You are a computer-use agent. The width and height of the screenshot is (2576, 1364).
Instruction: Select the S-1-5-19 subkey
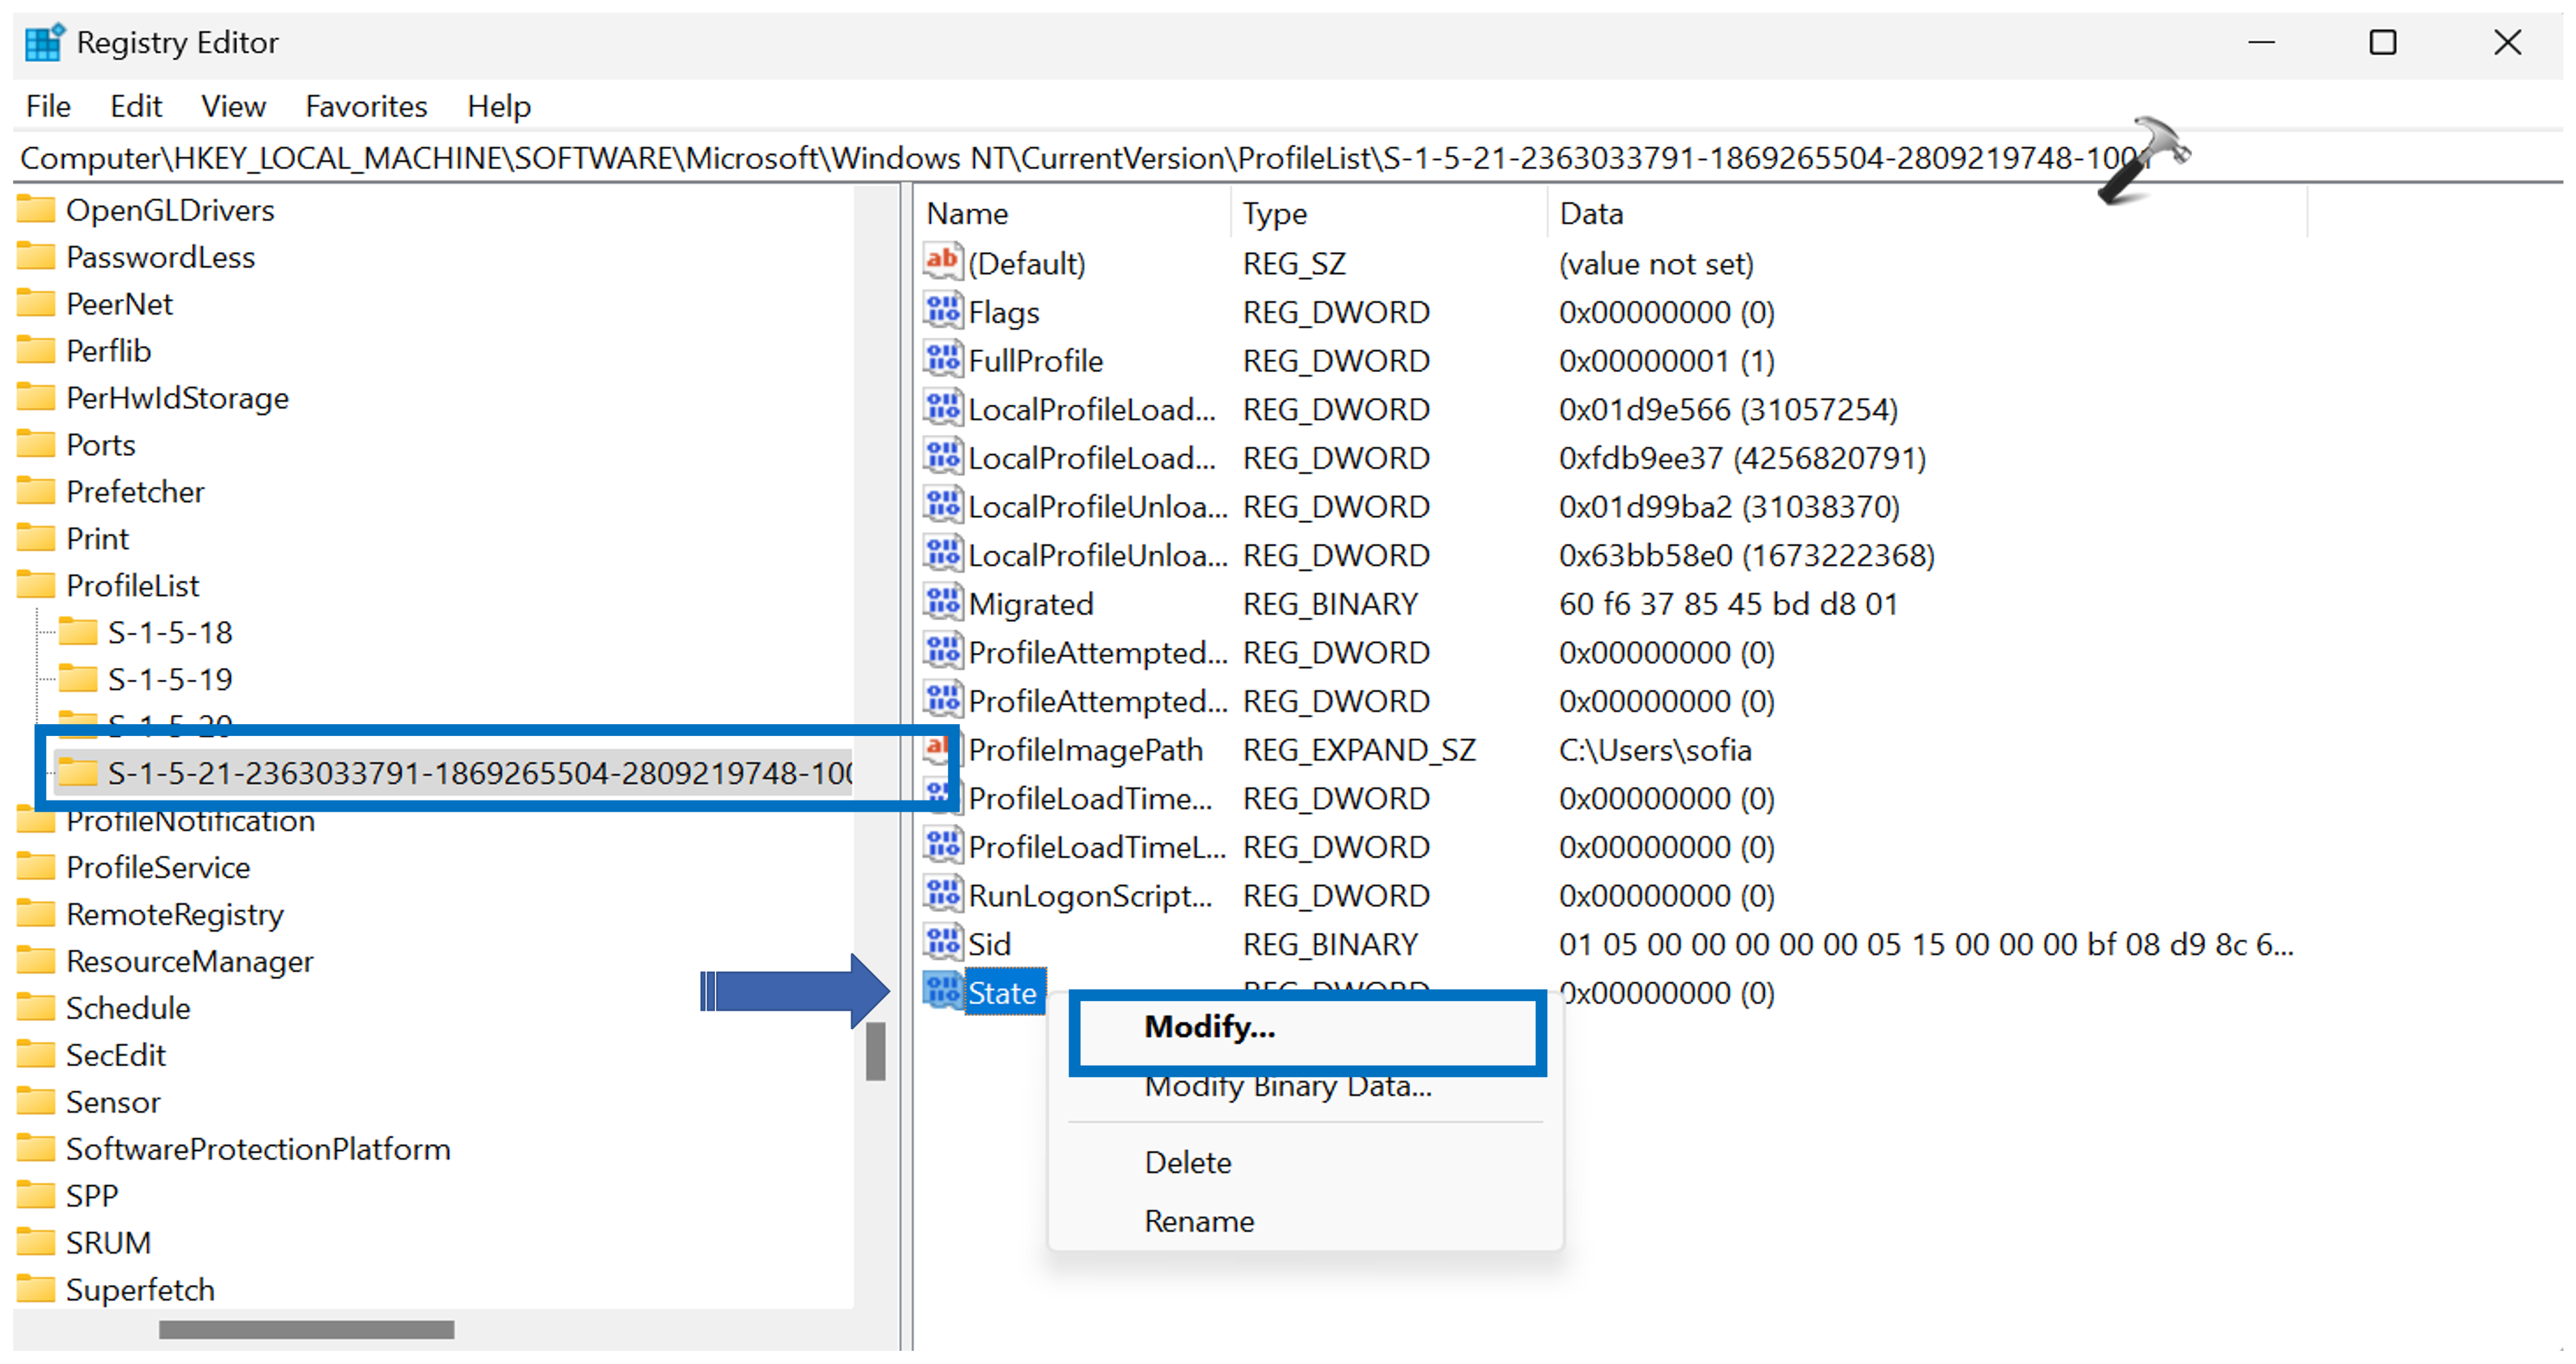[x=169, y=679]
